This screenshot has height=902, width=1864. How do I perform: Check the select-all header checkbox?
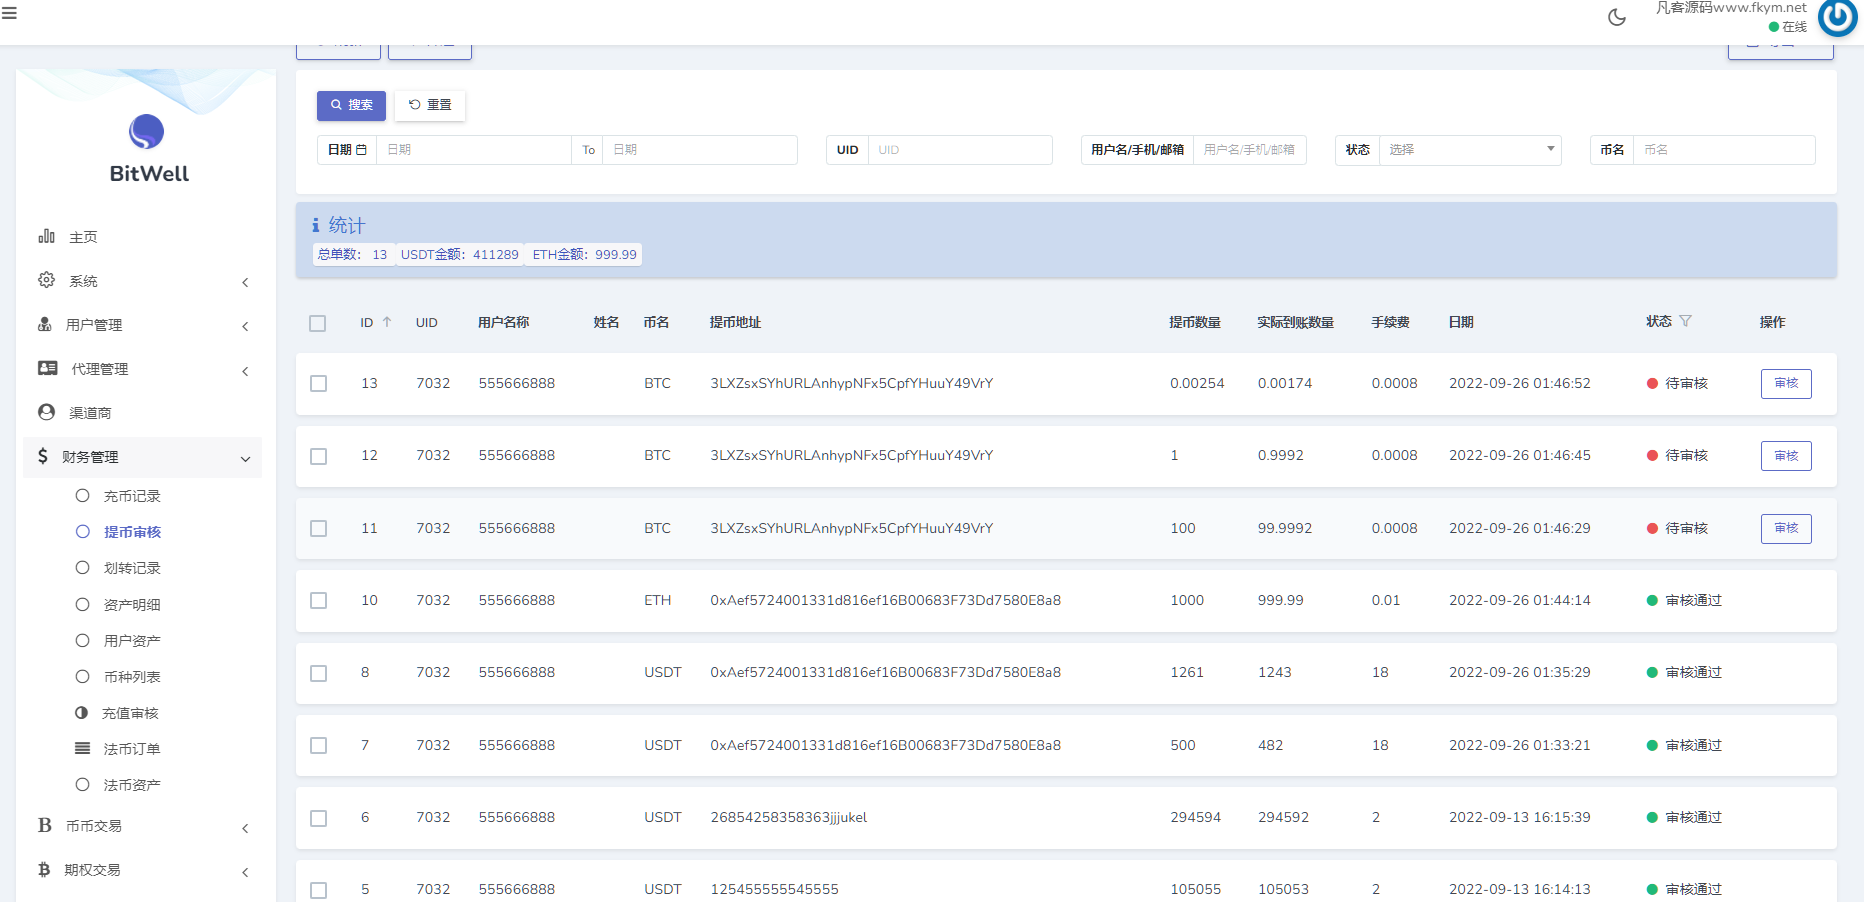318,323
